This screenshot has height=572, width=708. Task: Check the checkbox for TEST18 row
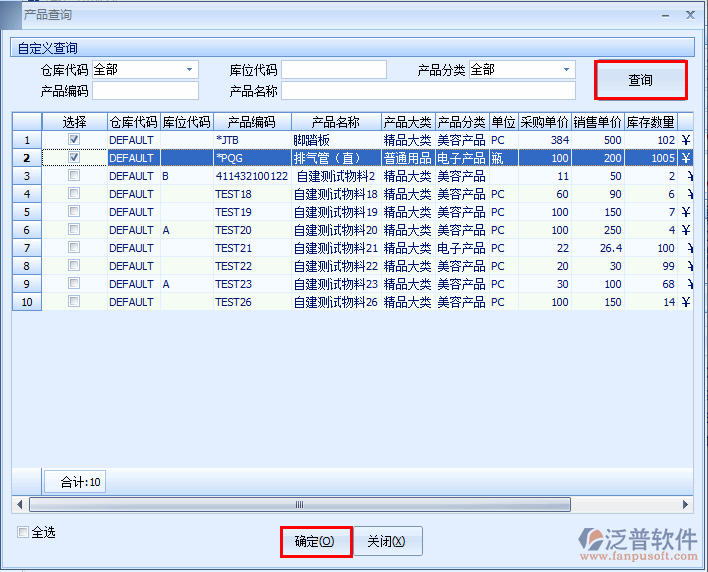(74, 194)
